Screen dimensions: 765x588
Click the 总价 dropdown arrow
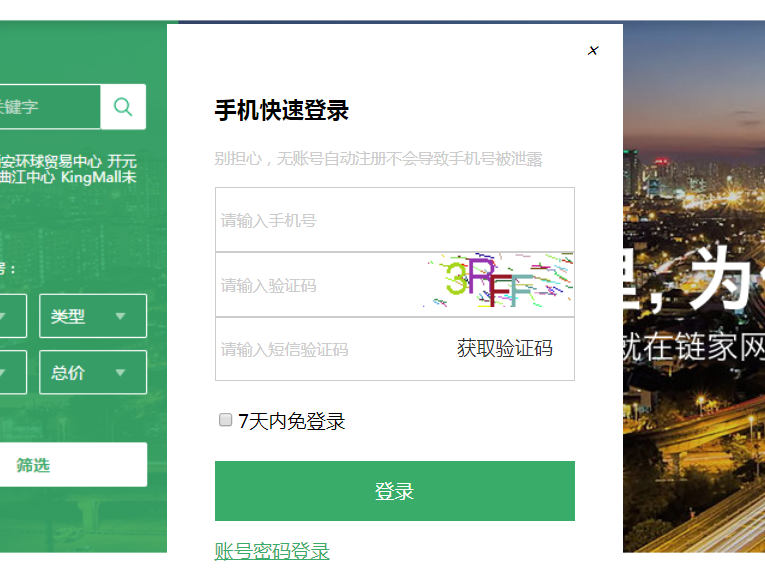121,373
